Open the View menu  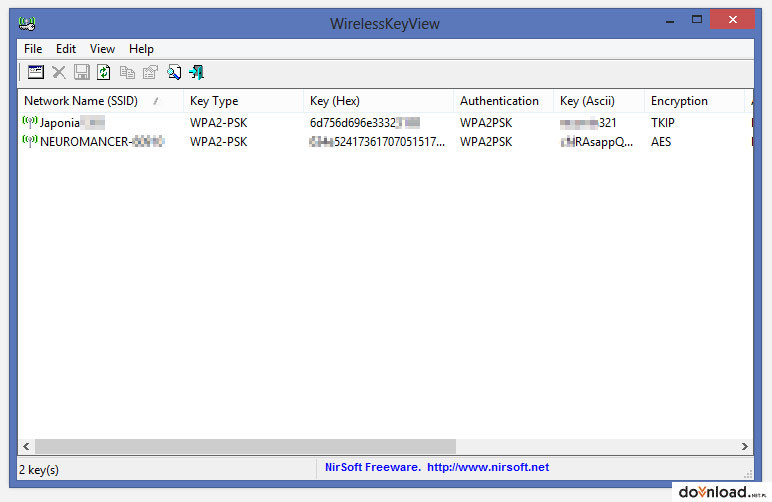pyautogui.click(x=102, y=49)
